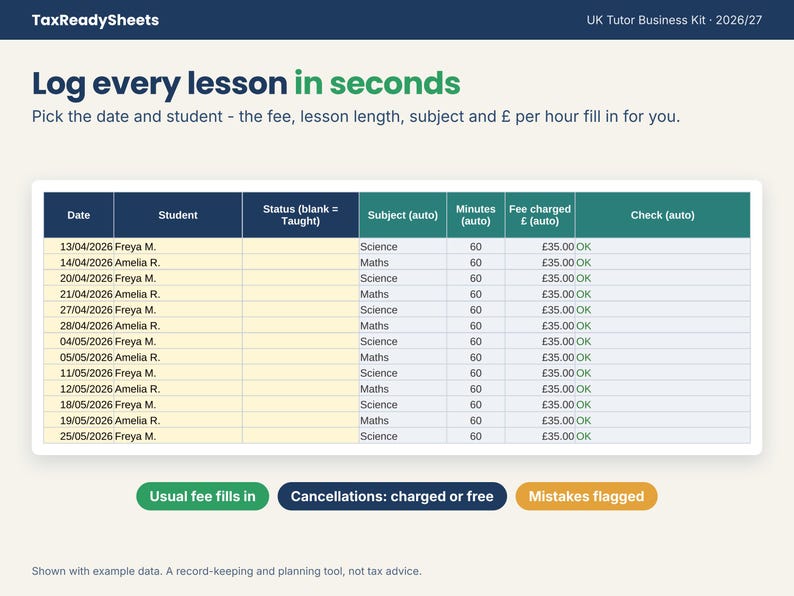Screen dimensions: 794x596
Task: Click the date cell 13/04/2026
Action: pos(78,247)
